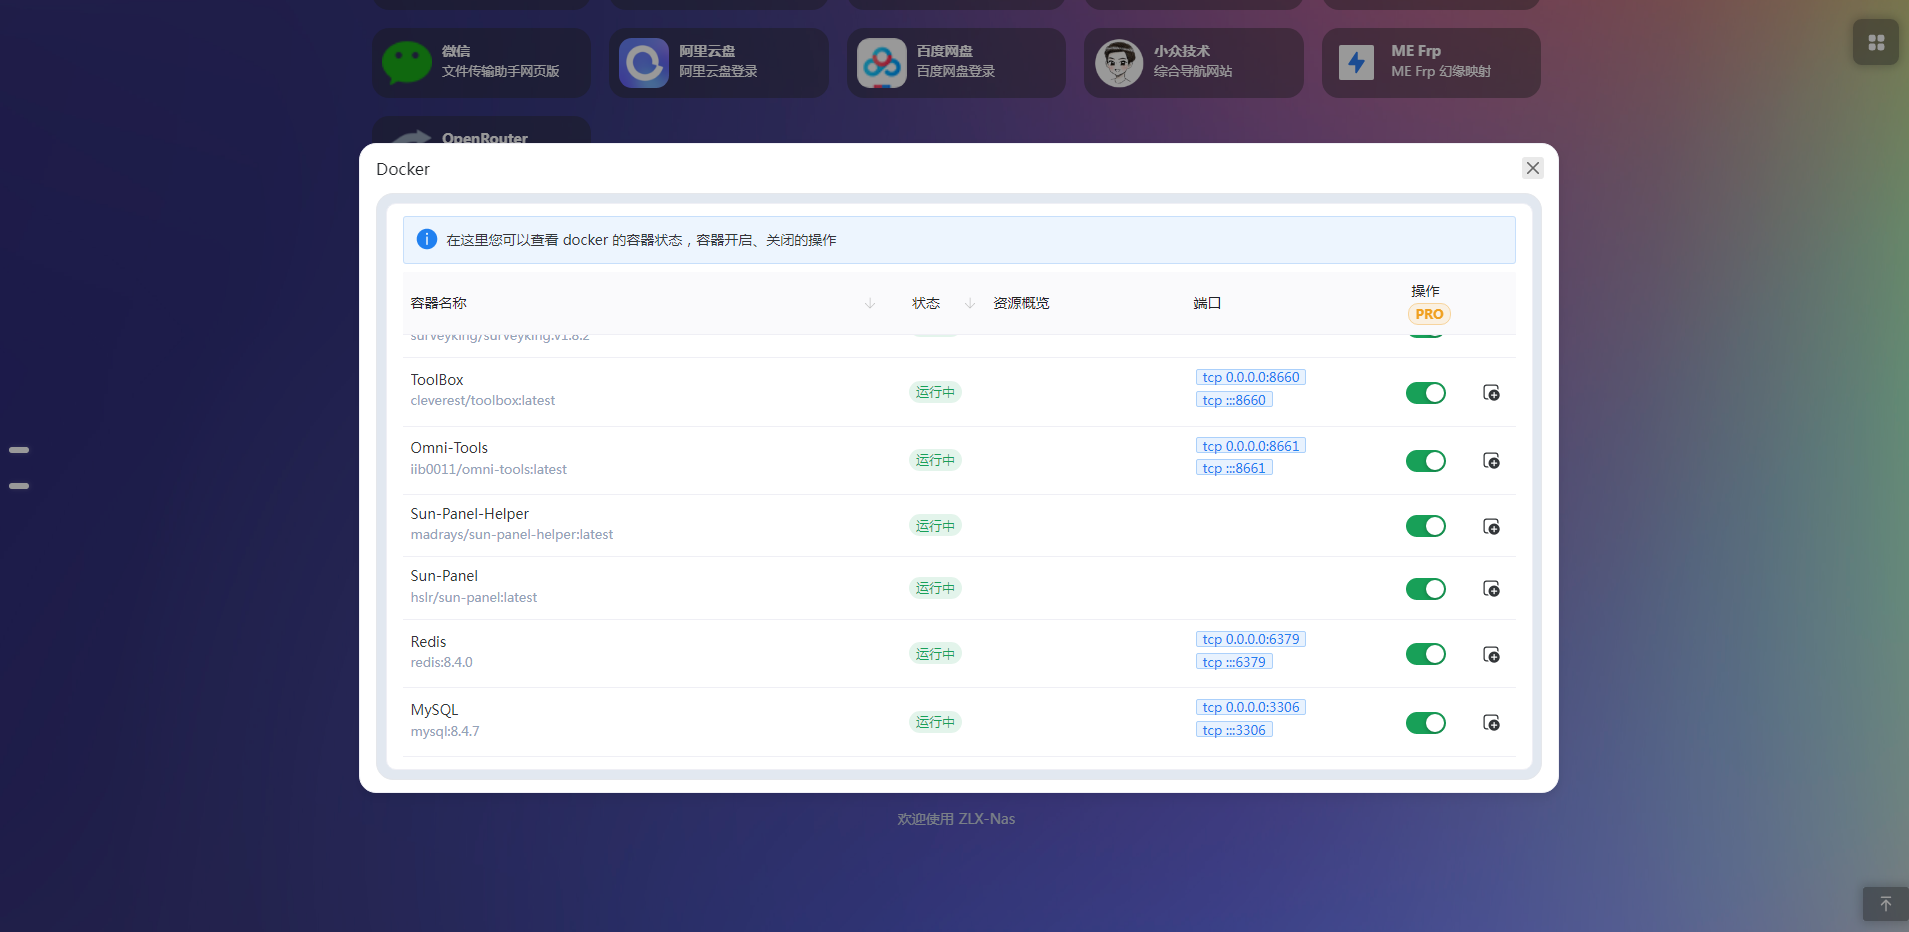Disable the Redis container switch
Image resolution: width=1909 pixels, height=932 pixels.
point(1425,654)
